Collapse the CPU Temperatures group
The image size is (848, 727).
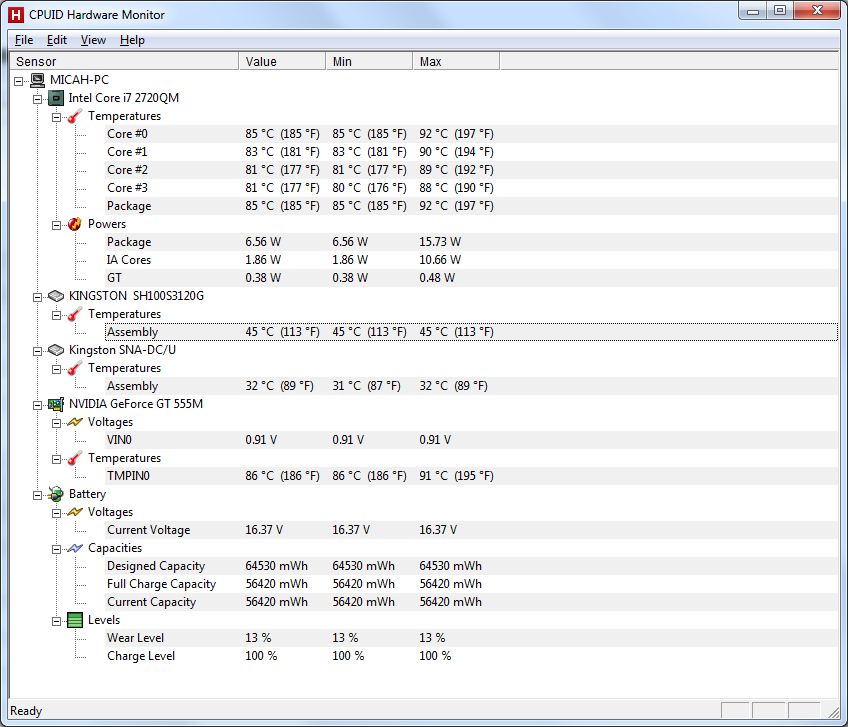tap(56, 117)
